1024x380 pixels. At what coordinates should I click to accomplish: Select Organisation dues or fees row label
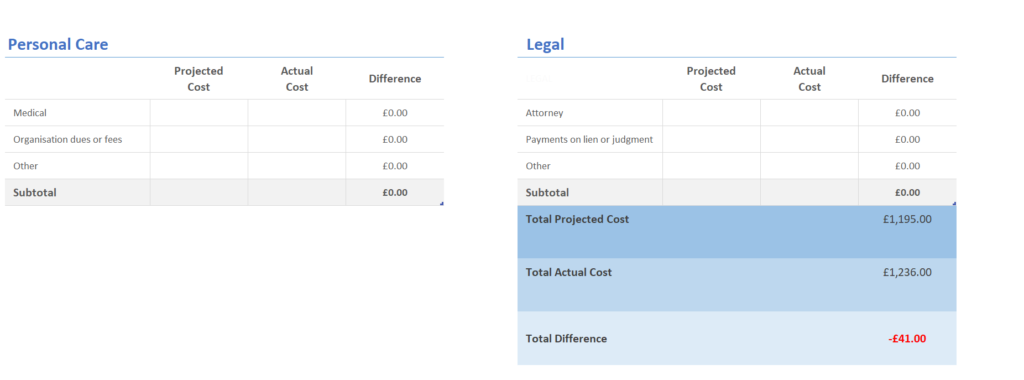coord(68,139)
